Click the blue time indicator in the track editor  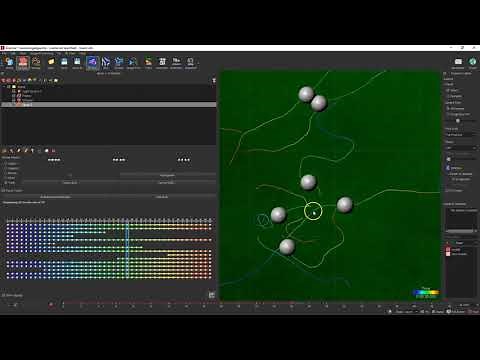coord(127,250)
